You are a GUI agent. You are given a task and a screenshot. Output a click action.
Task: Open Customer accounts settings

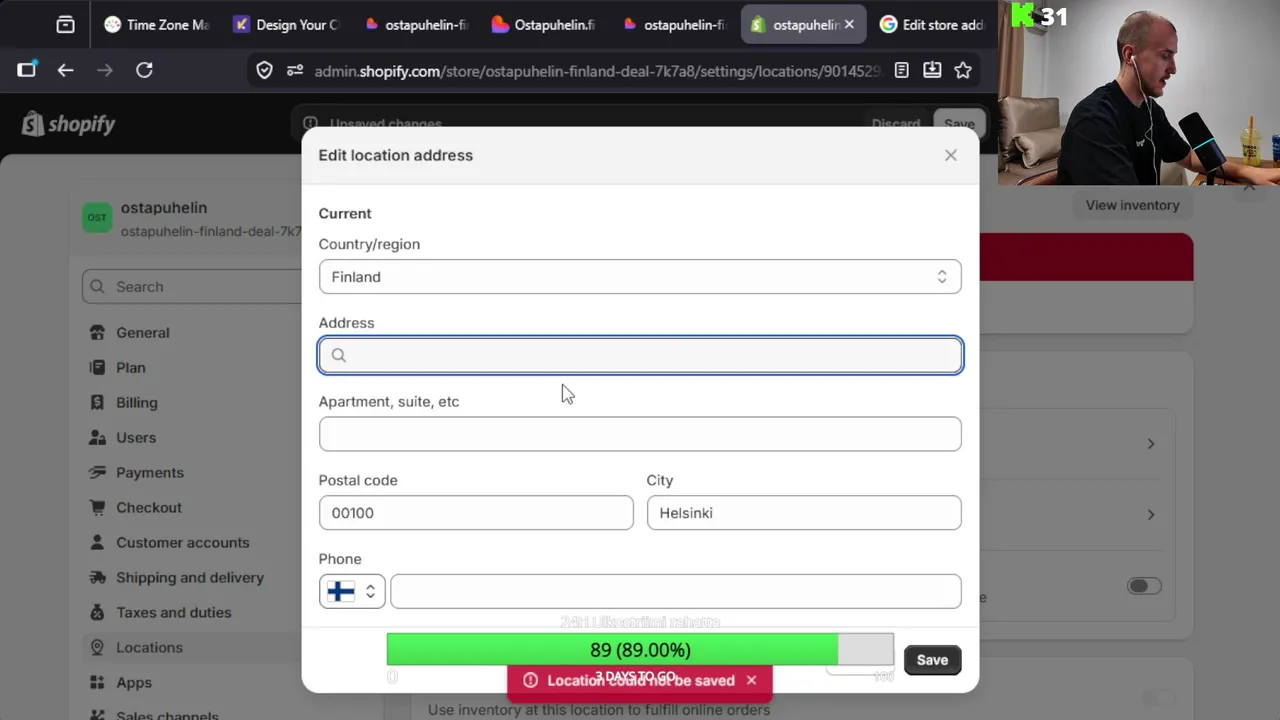point(182,542)
